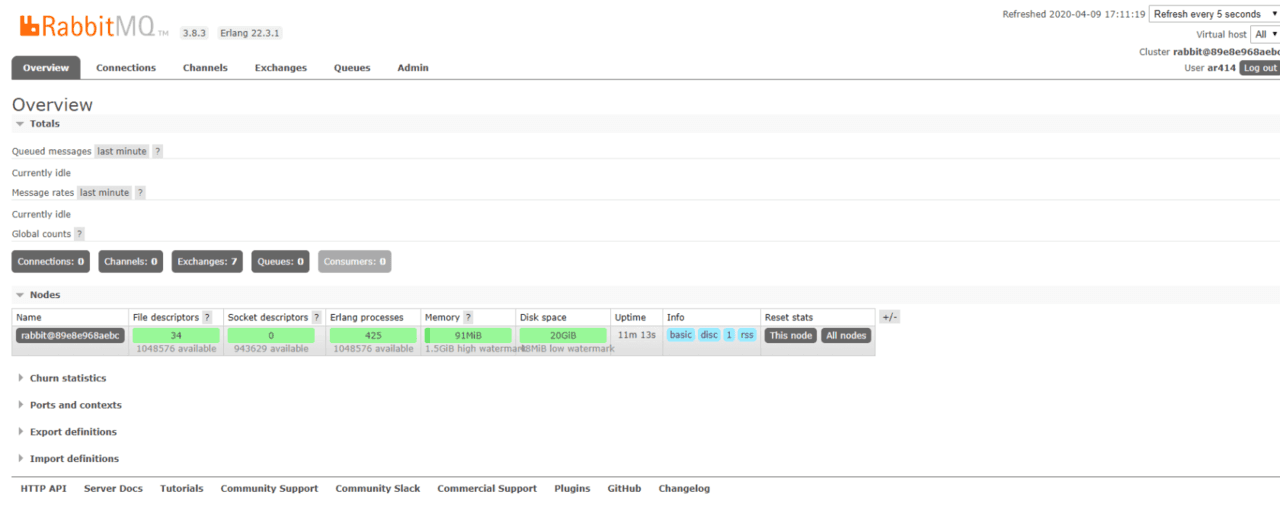Image resolution: width=1280 pixels, height=507 pixels.
Task: Open the Virtual host dropdown
Action: point(1265,34)
